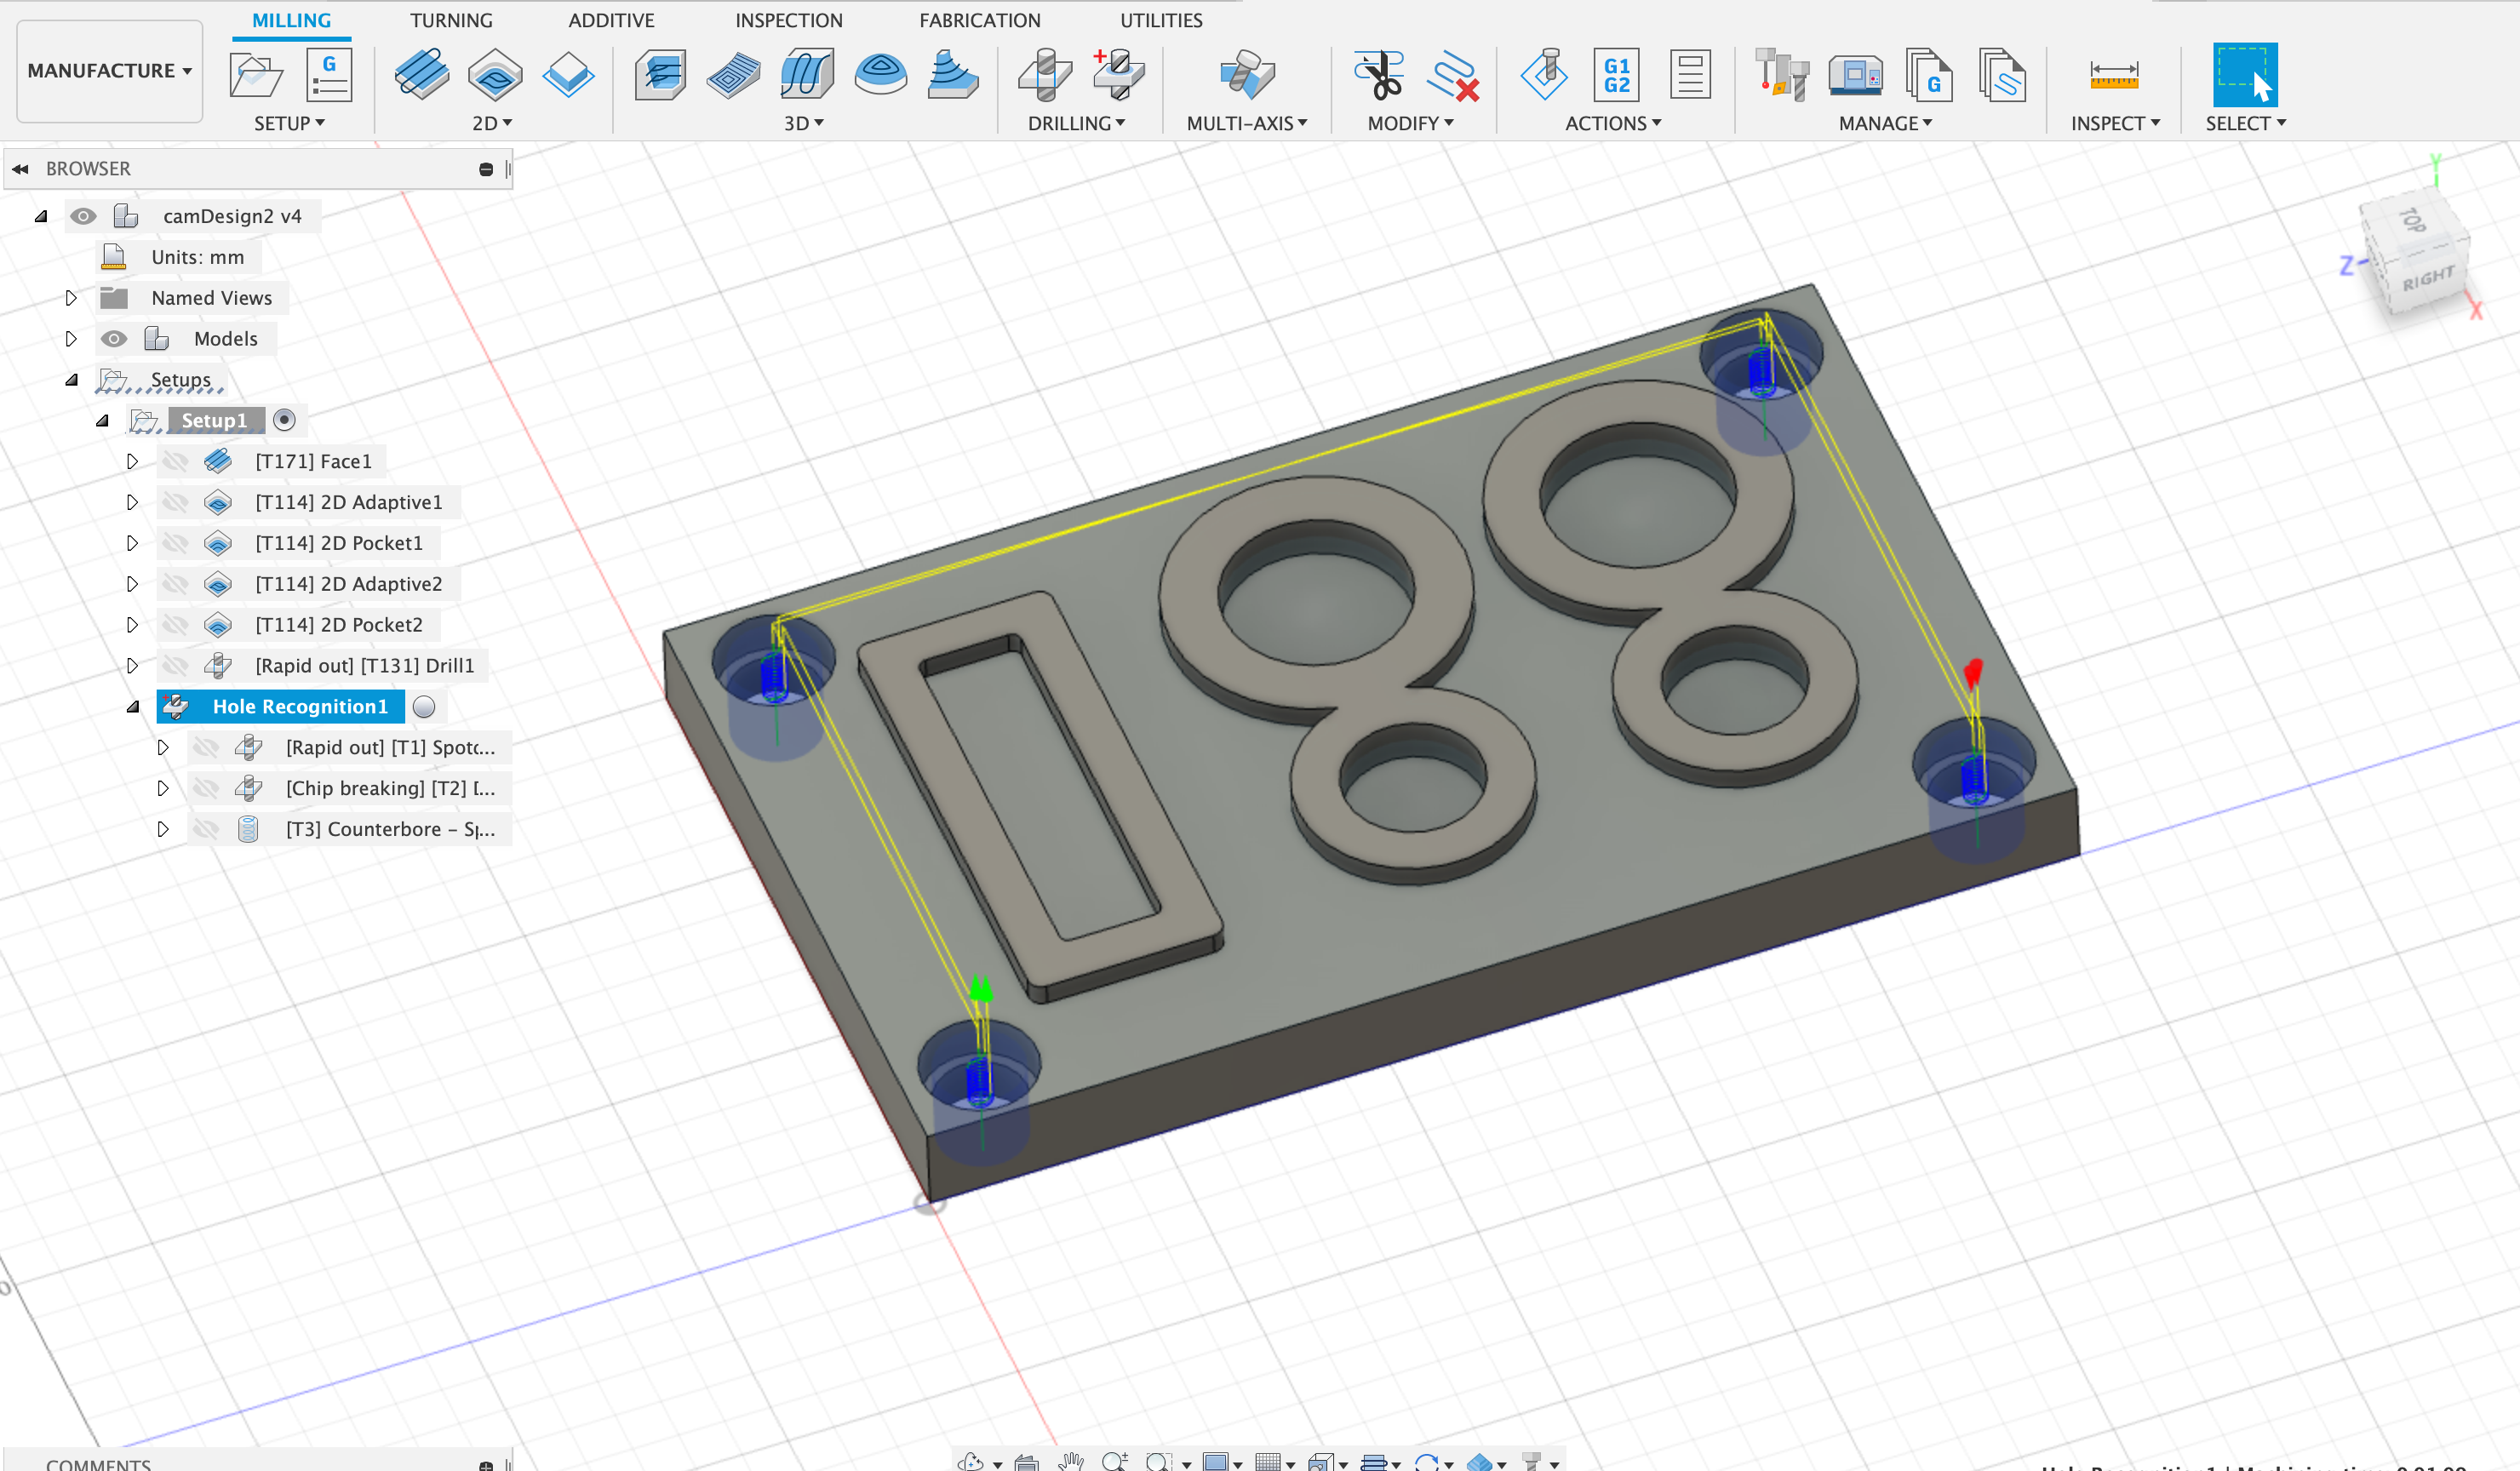Viewport: 2520px width, 1471px height.
Task: Click the Simulate toolpath icon
Action: click(1543, 76)
